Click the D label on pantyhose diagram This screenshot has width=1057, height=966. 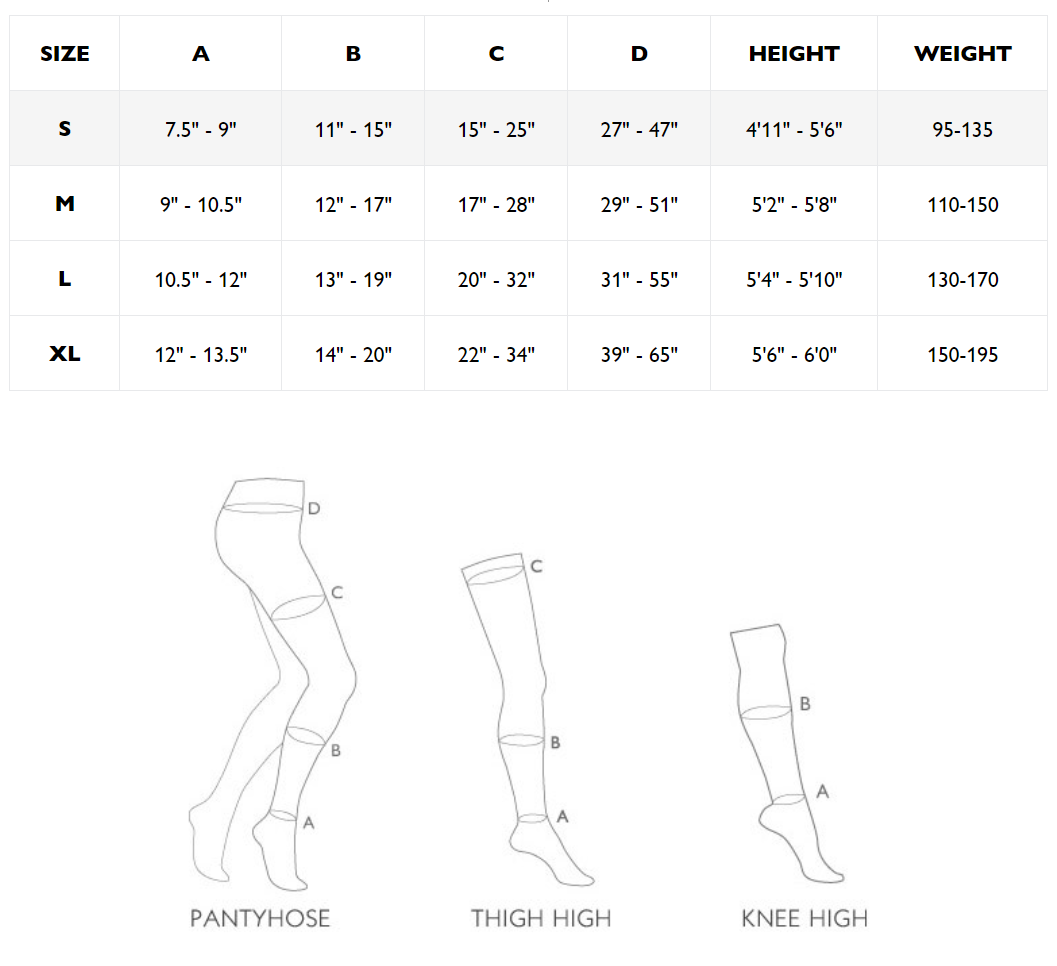click(x=314, y=508)
